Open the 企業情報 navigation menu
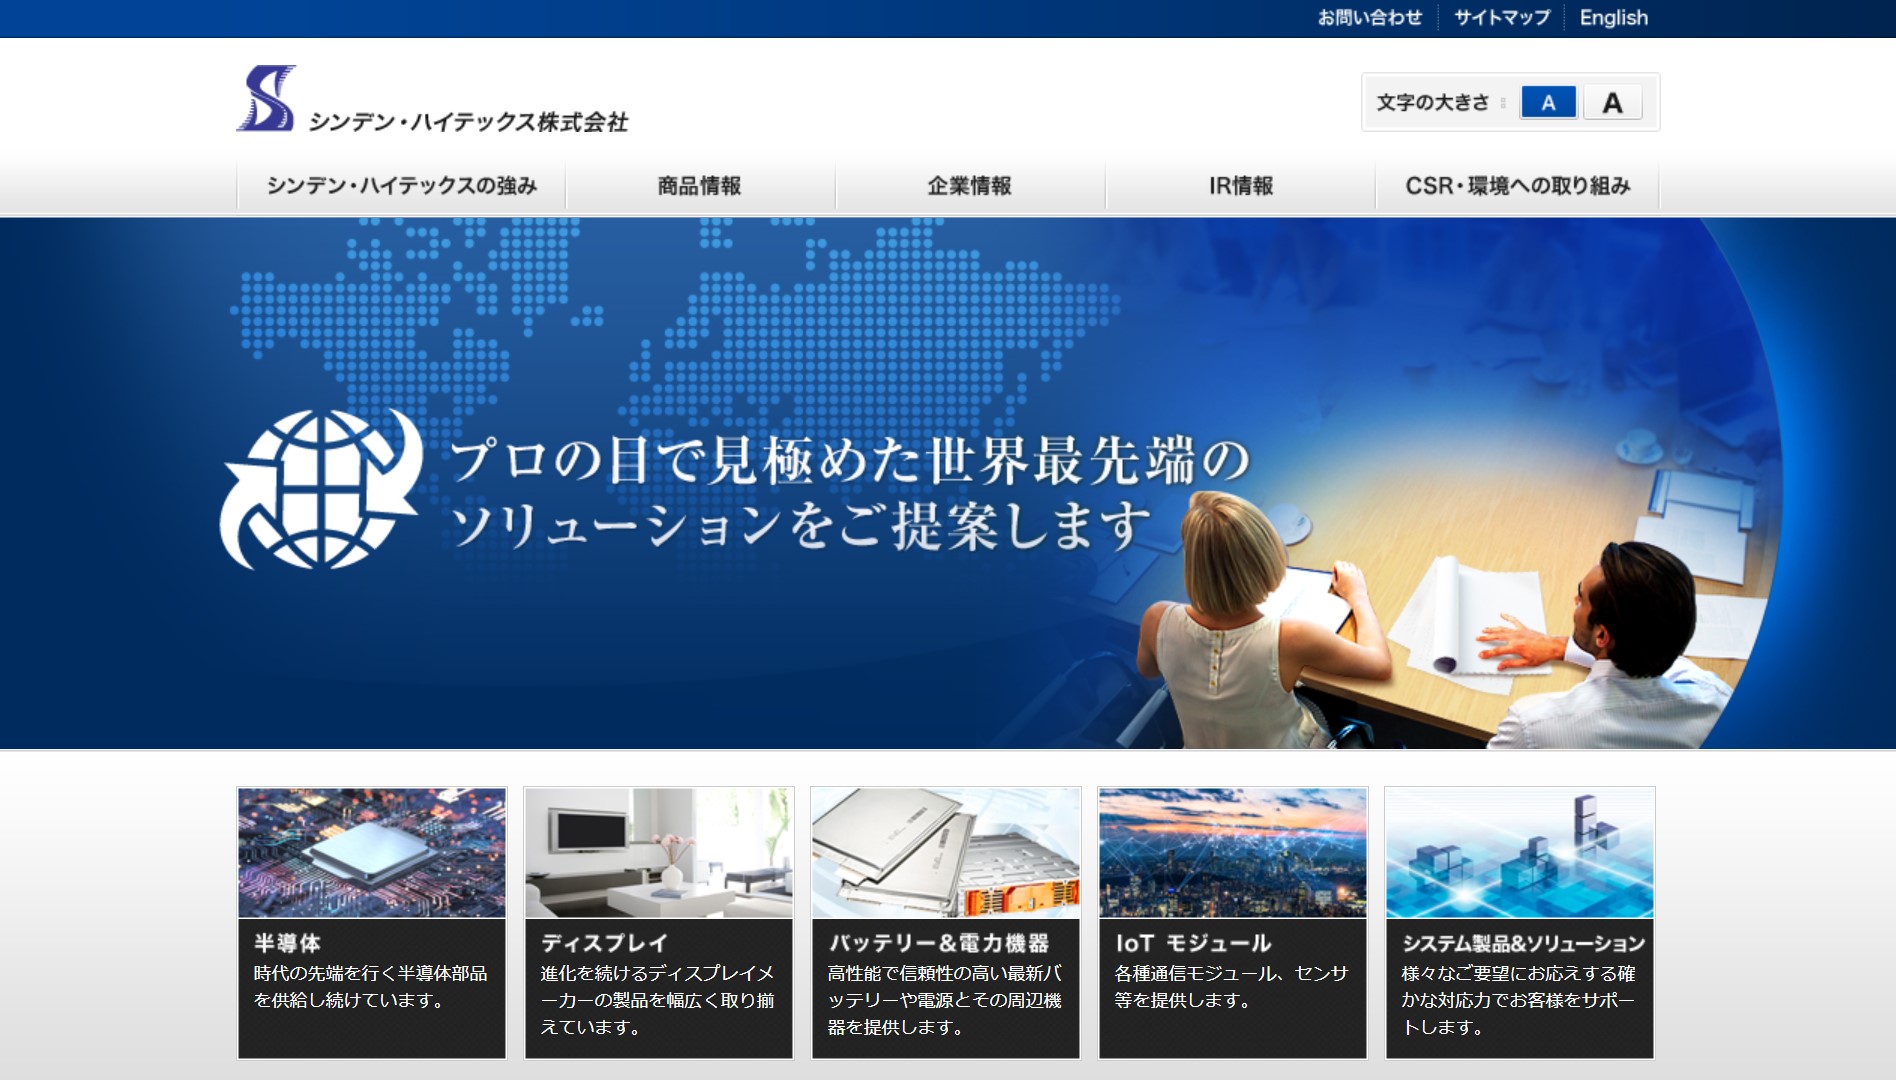The height and width of the screenshot is (1080, 1896). tap(970, 186)
